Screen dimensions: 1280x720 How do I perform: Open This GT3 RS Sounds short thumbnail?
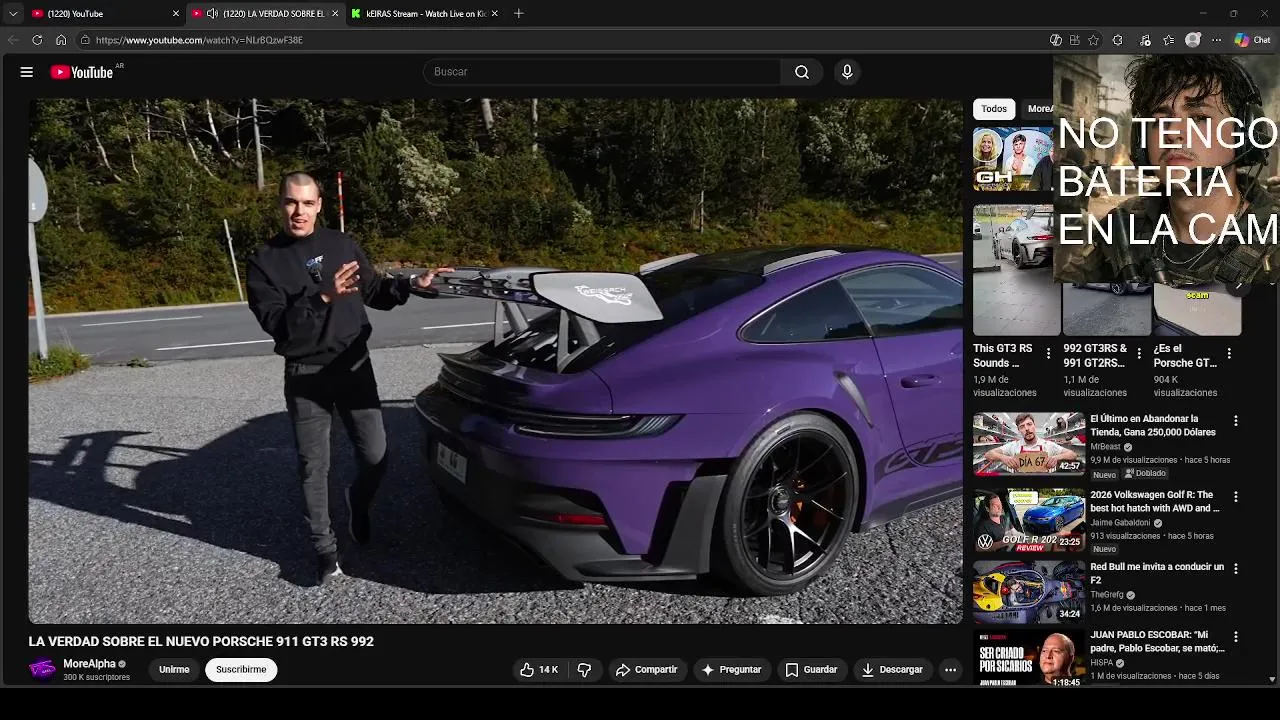click(1016, 270)
